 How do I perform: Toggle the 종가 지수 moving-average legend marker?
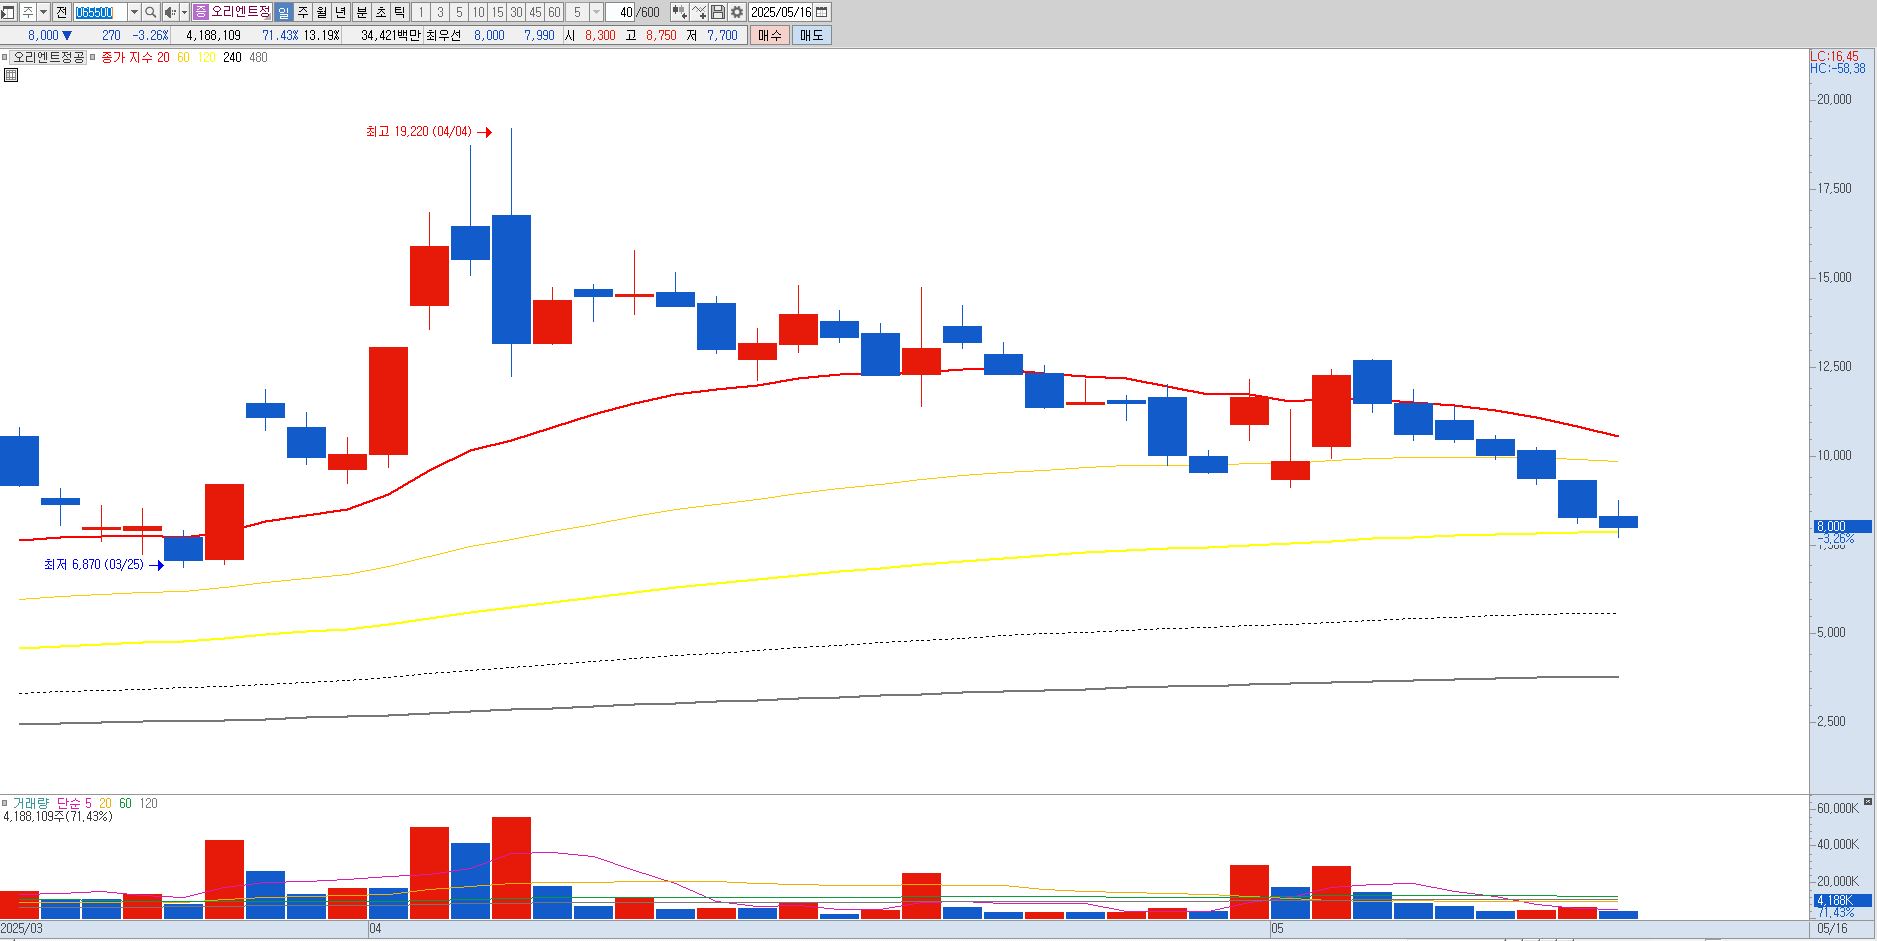(92, 57)
